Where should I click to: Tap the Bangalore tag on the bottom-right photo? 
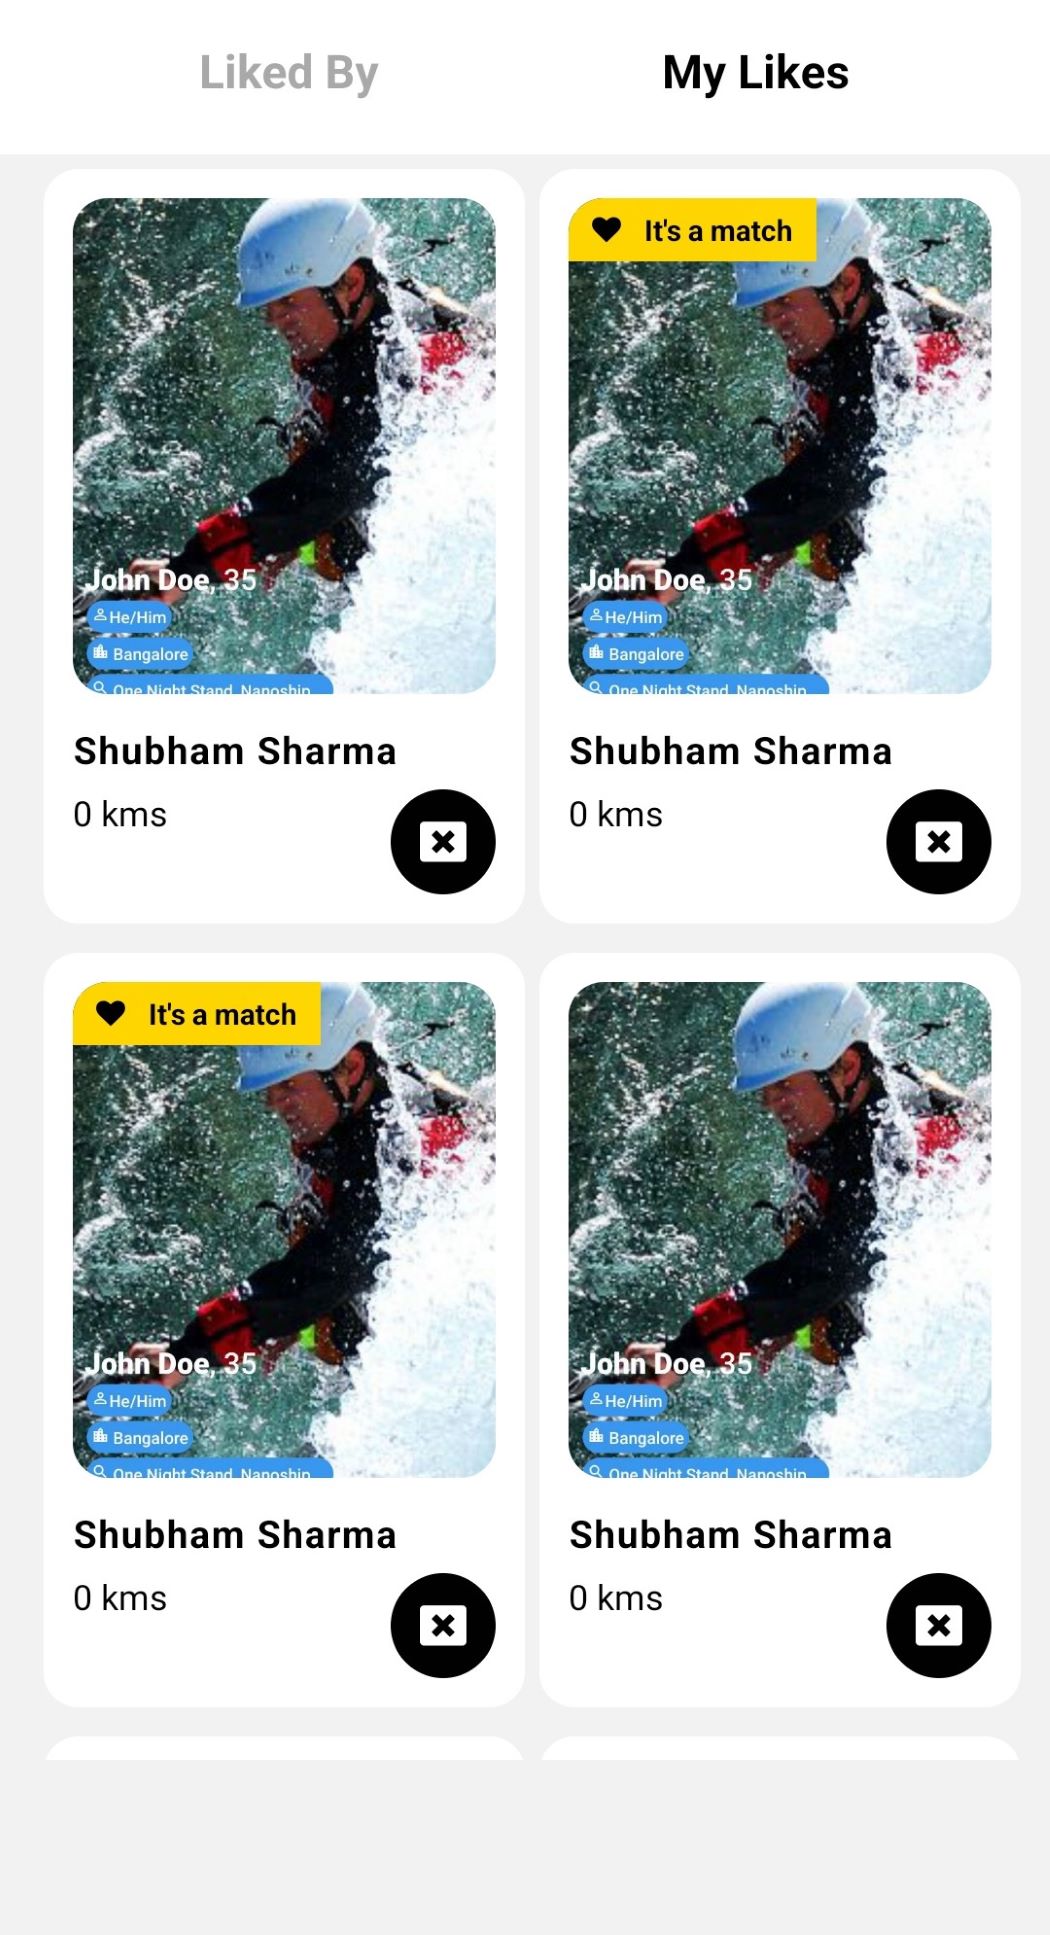[x=636, y=1438]
